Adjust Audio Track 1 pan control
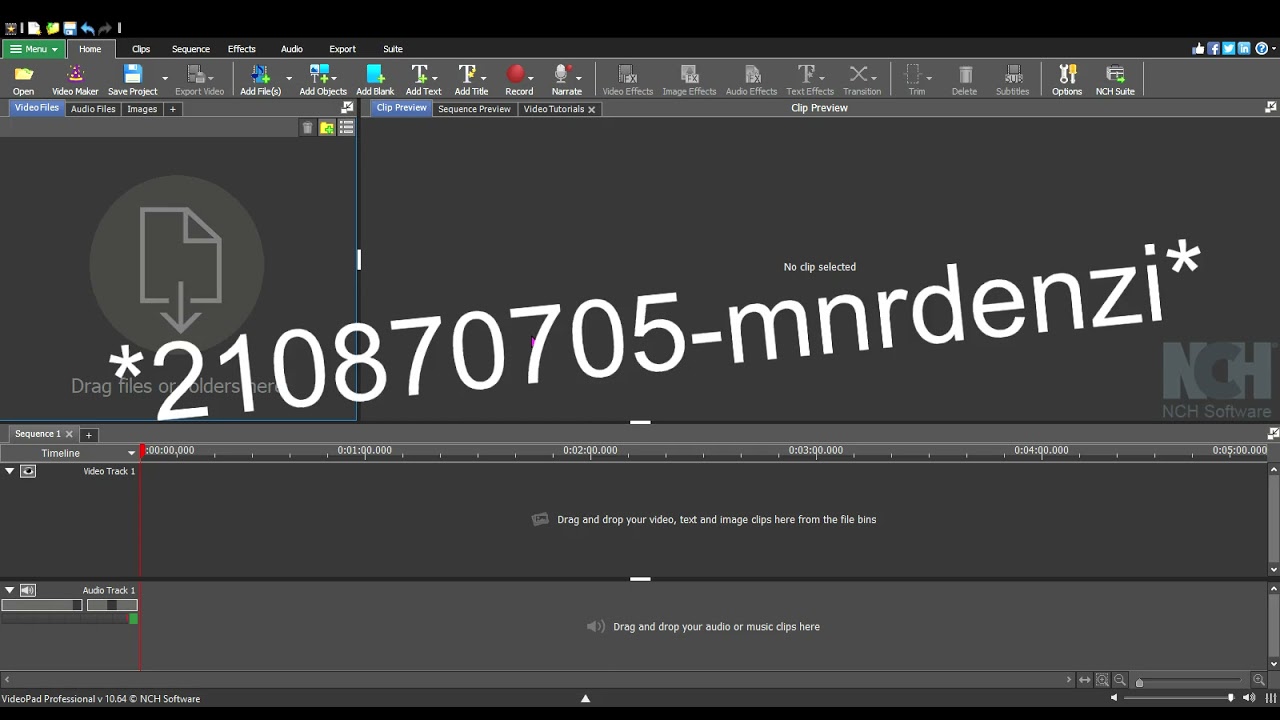This screenshot has height=720, width=1280. pos(112,605)
